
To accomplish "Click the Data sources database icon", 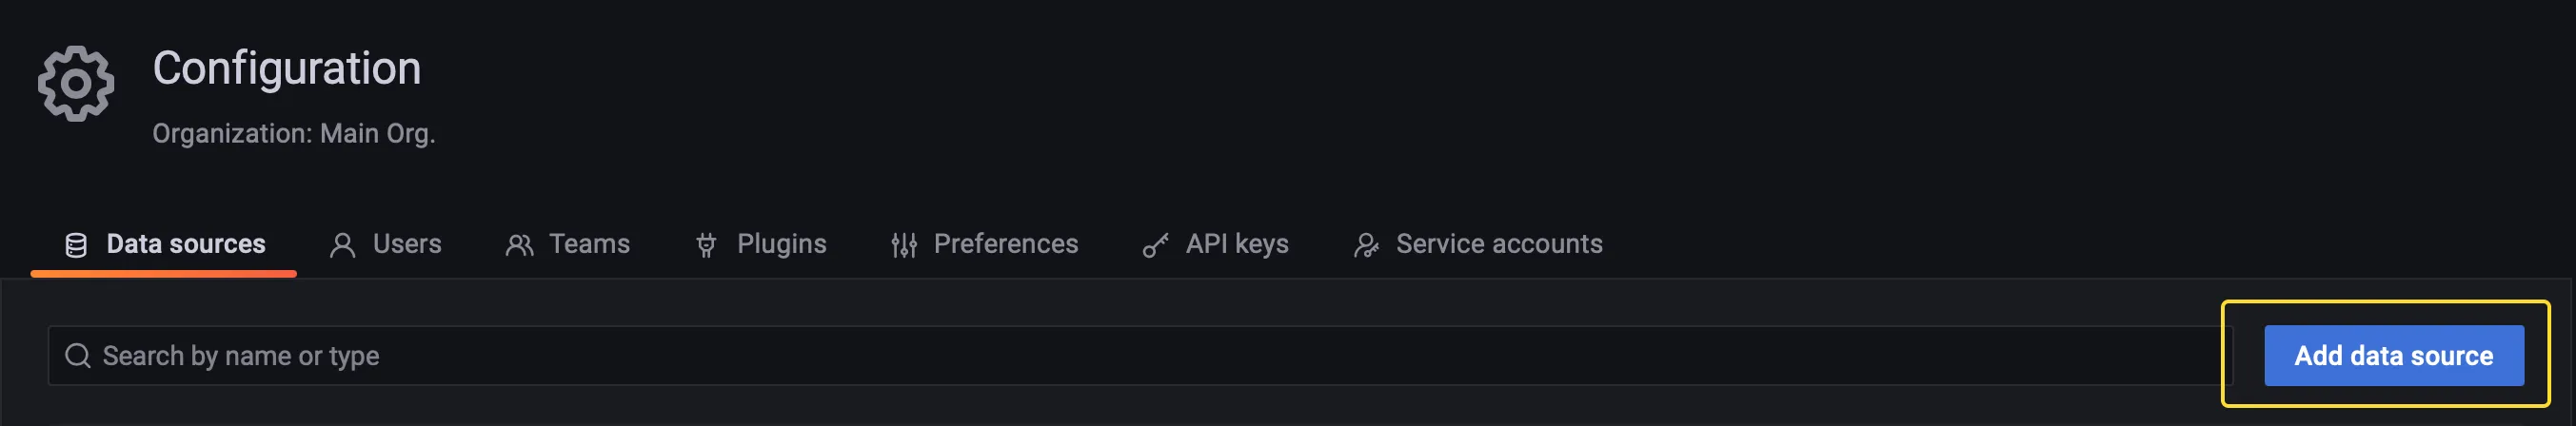I will coord(76,245).
